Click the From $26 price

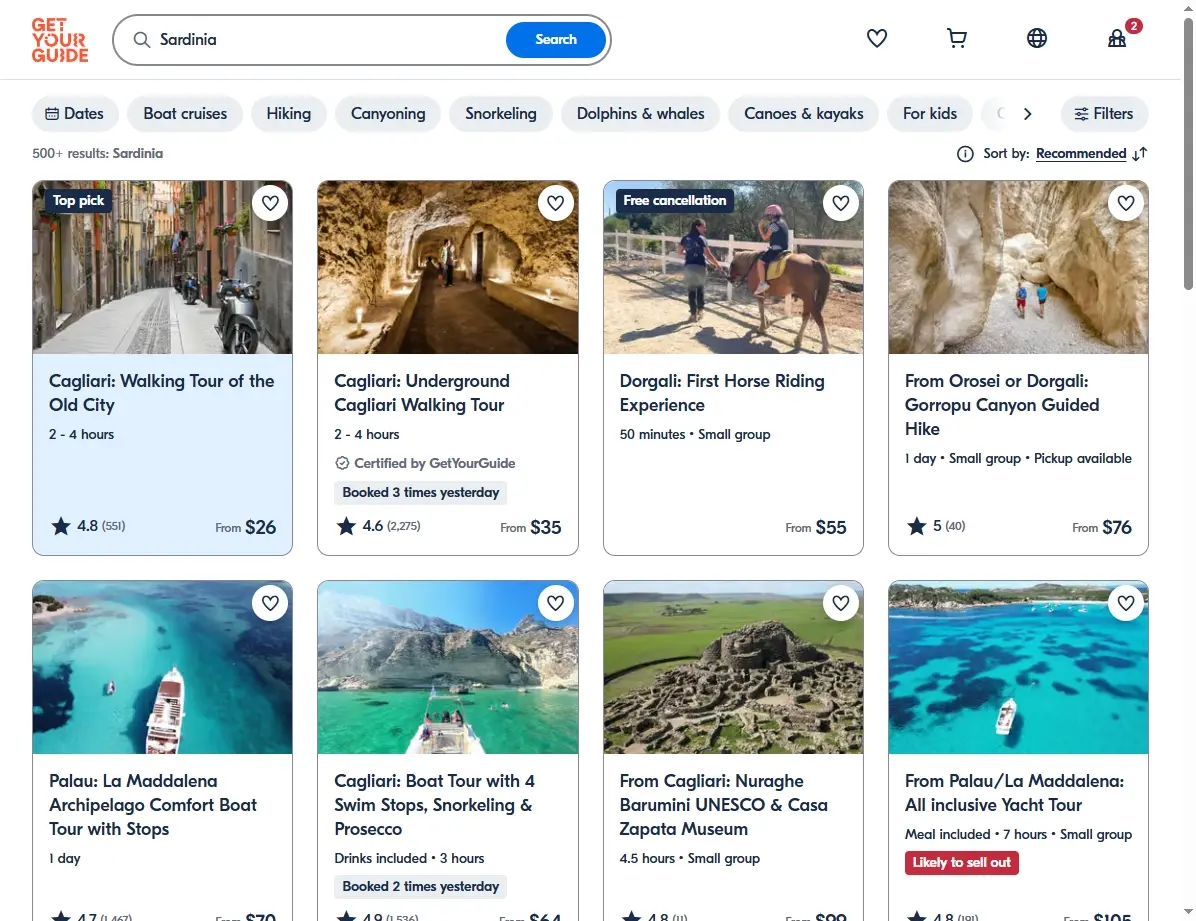[246, 527]
